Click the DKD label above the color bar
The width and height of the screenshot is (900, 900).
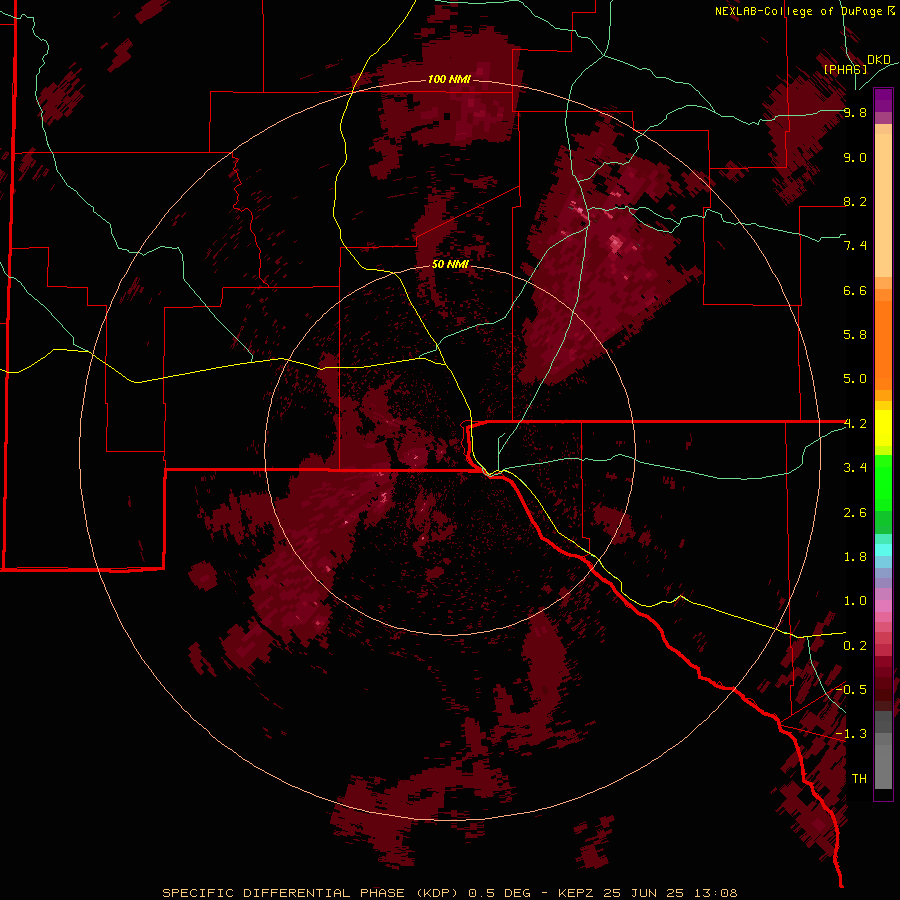coord(879,60)
